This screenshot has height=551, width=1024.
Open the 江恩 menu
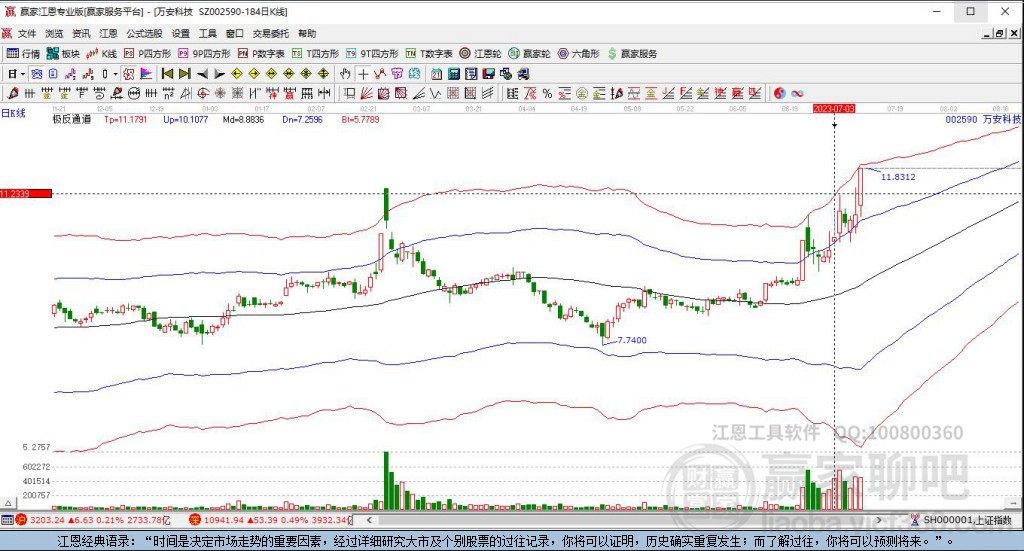point(108,33)
